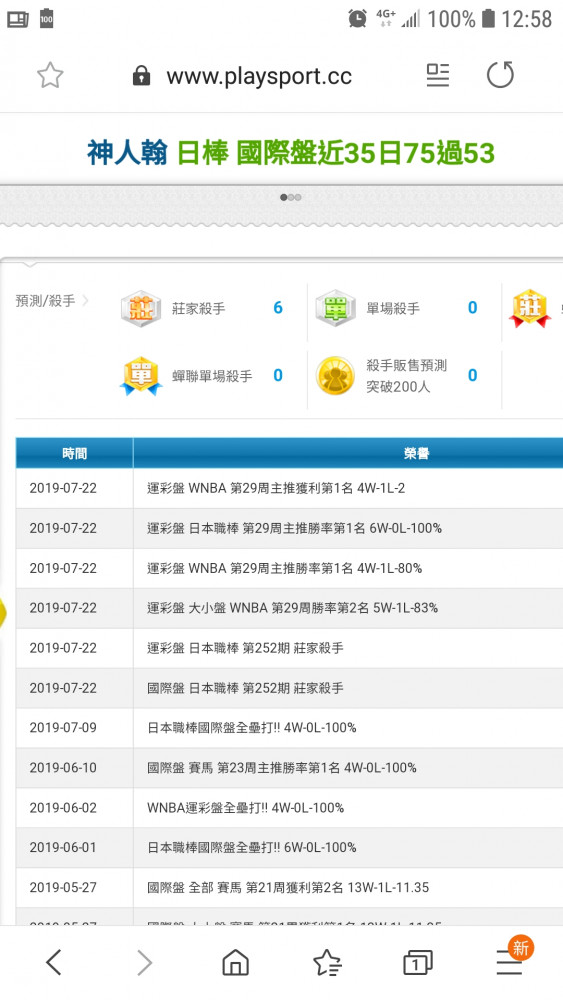The image size is (563, 1000).
Task: Tap the battery status icon
Action: (488, 18)
